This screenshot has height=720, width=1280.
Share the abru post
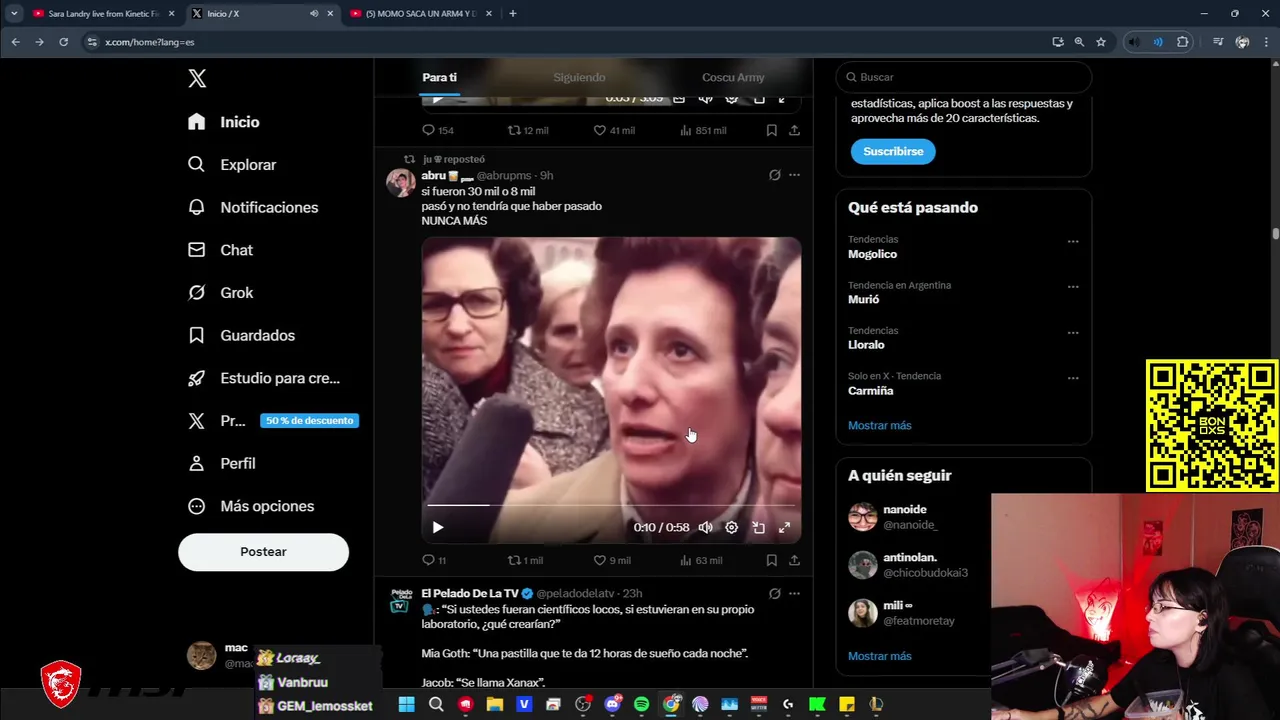point(794,561)
